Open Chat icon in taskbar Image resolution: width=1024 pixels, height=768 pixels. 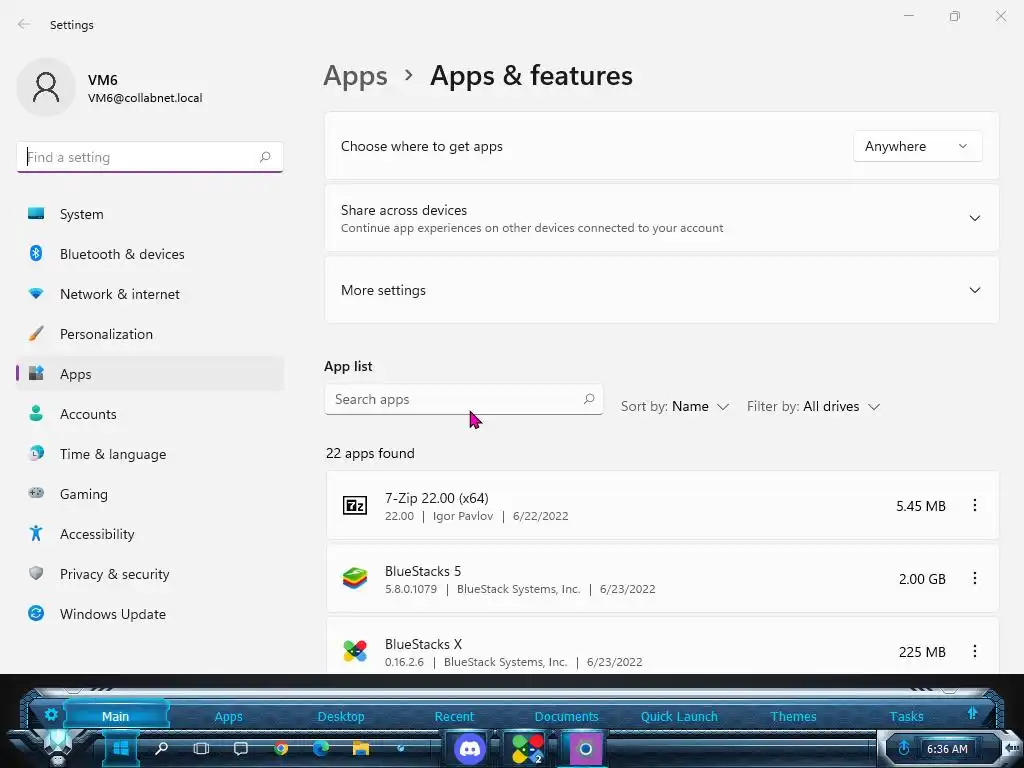(241, 748)
